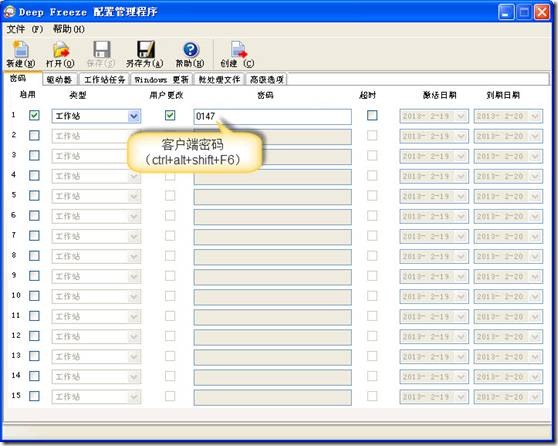Image resolution: width=558 pixels, height=446 pixels.
Task: Open the expiration date dropdown in row 11
Action: click(x=535, y=317)
